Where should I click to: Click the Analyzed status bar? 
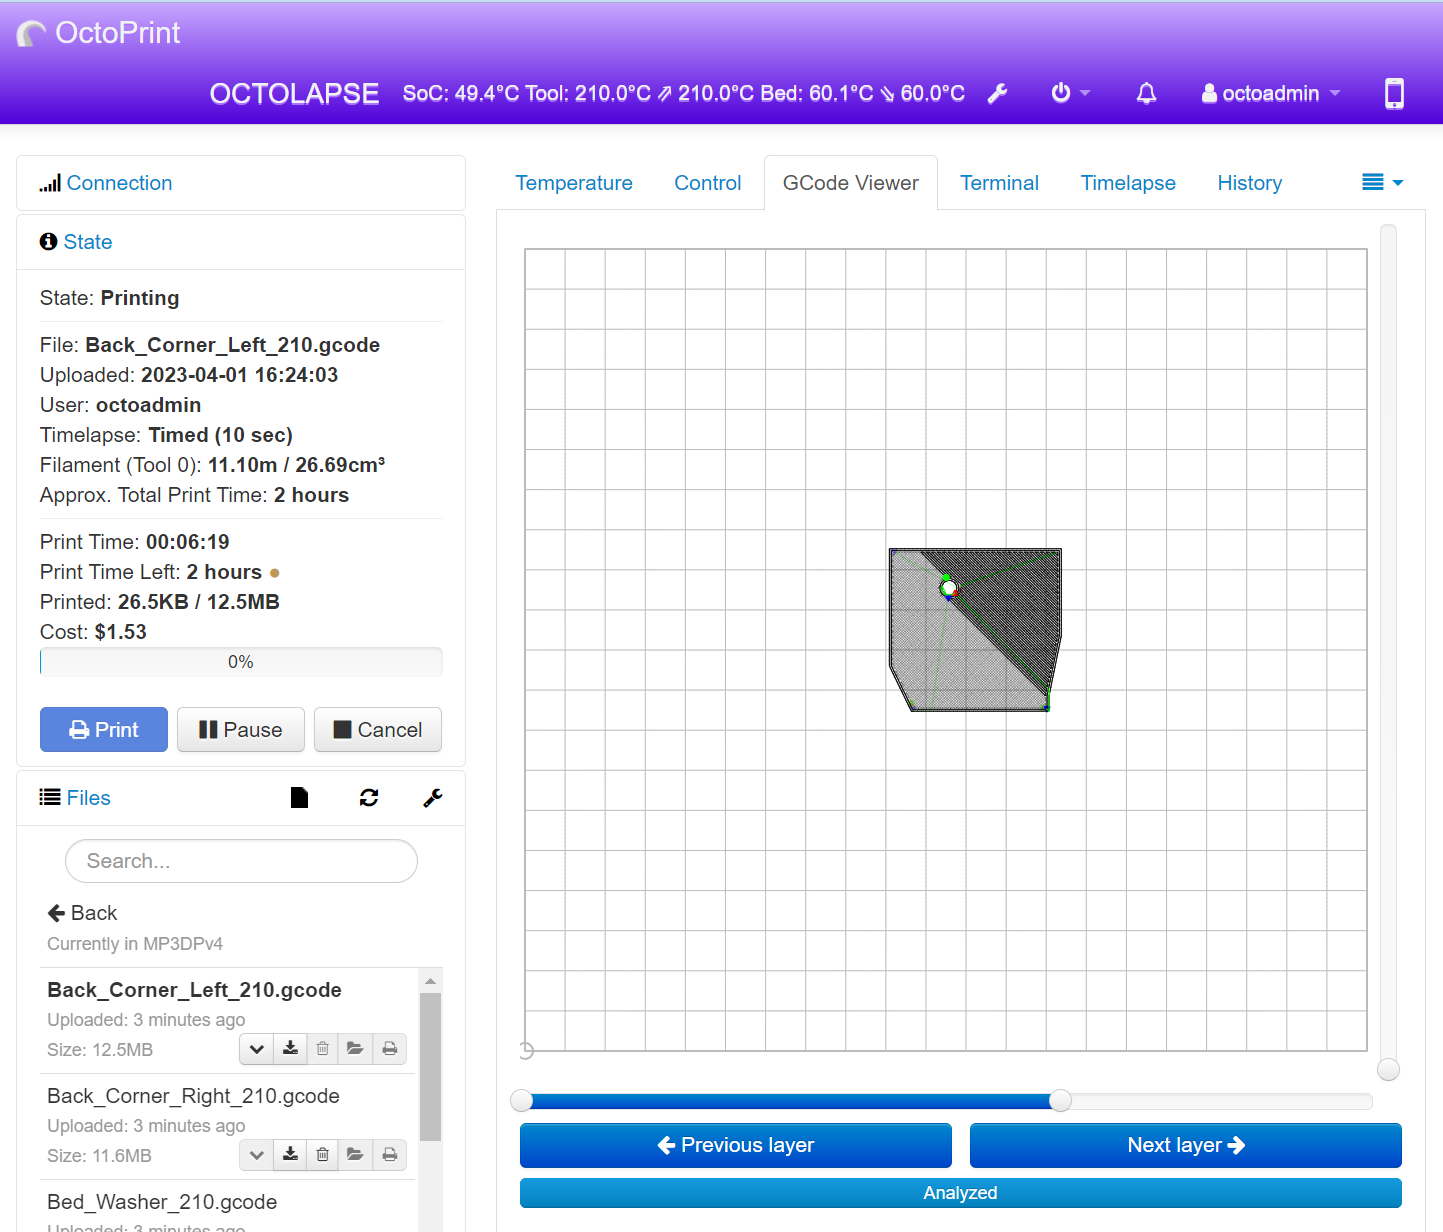tap(961, 1193)
